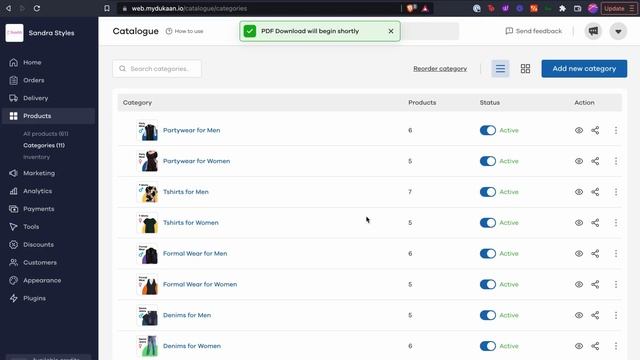Switch to grid view layout
640x360 pixels.
[x=525, y=69]
